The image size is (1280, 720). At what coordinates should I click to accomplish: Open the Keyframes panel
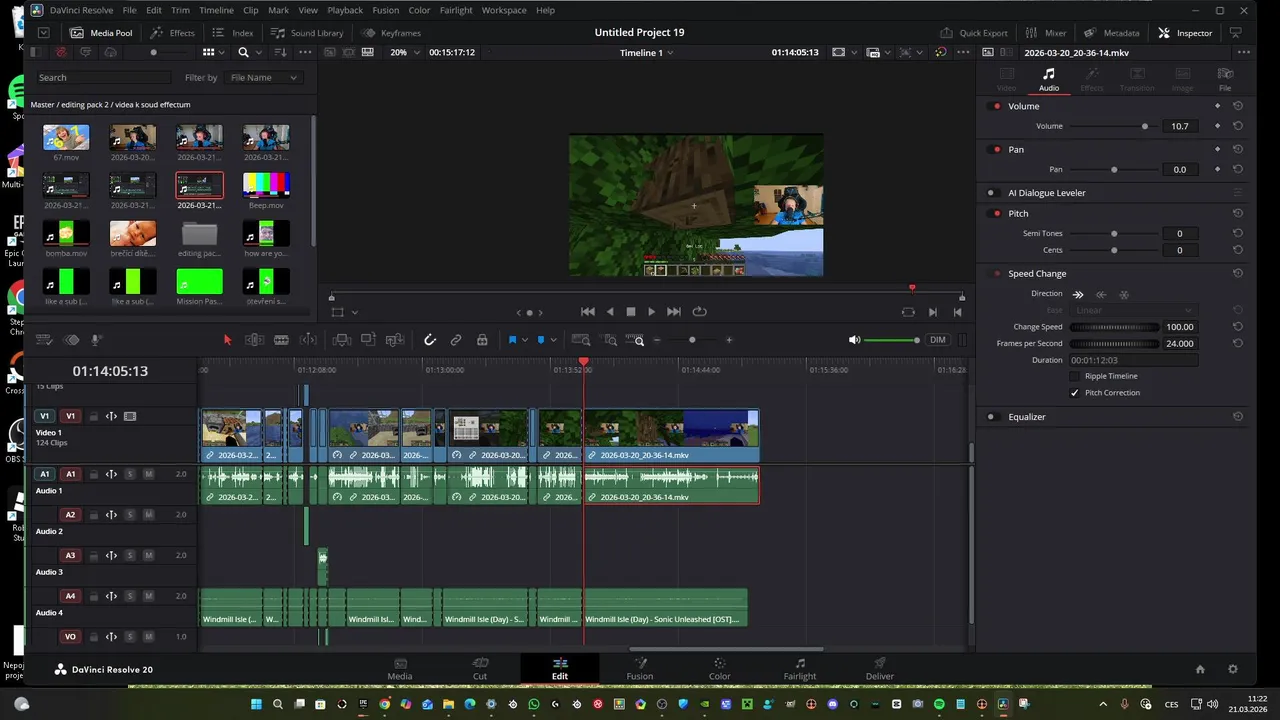click(x=391, y=33)
